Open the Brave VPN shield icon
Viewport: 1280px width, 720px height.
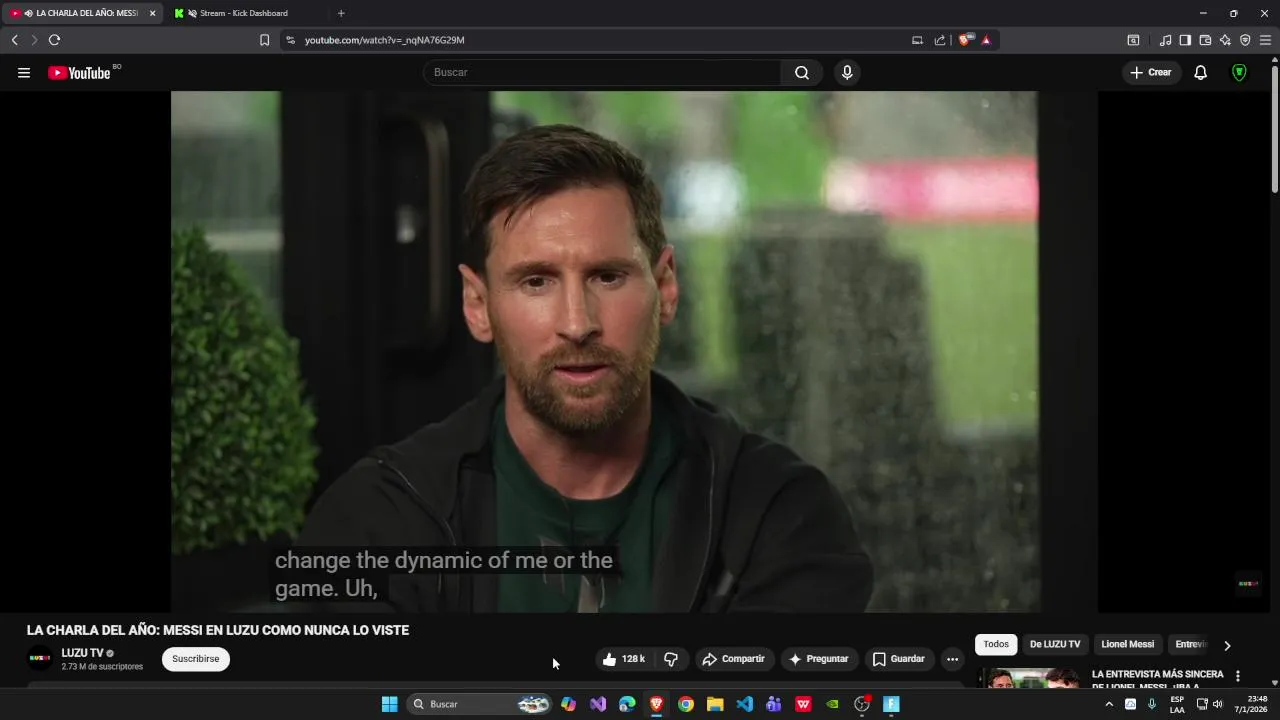point(1245,40)
